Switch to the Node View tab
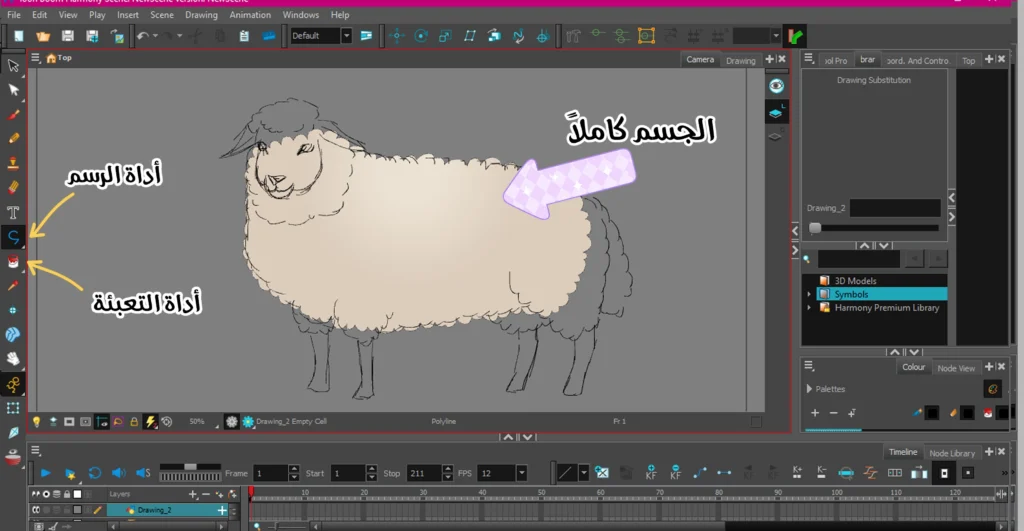The height and width of the screenshot is (531, 1024). (956, 368)
